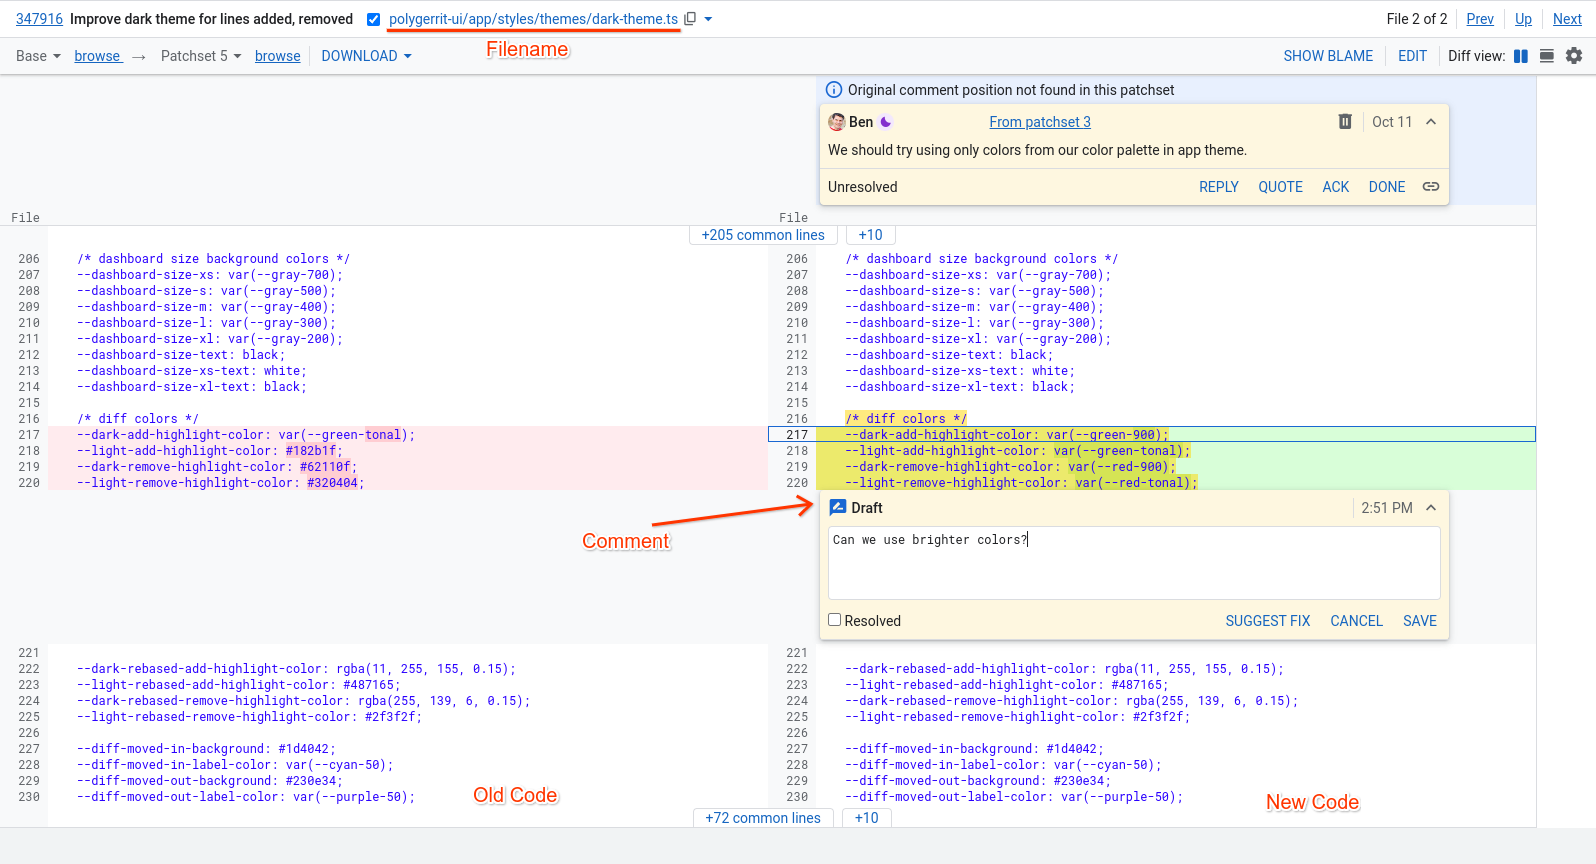Click the info icon beside original comment notice
Image resolution: width=1596 pixels, height=864 pixels.
click(x=834, y=90)
